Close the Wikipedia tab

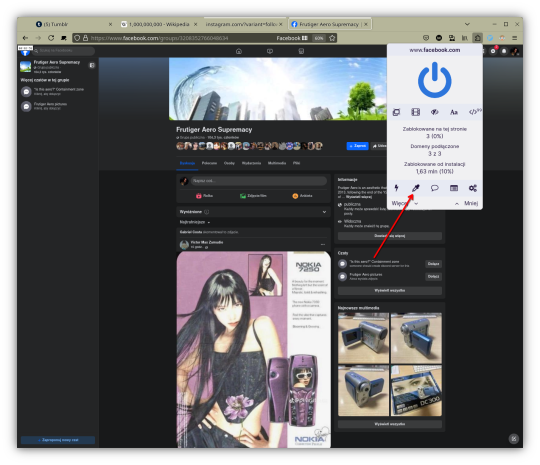195,24
